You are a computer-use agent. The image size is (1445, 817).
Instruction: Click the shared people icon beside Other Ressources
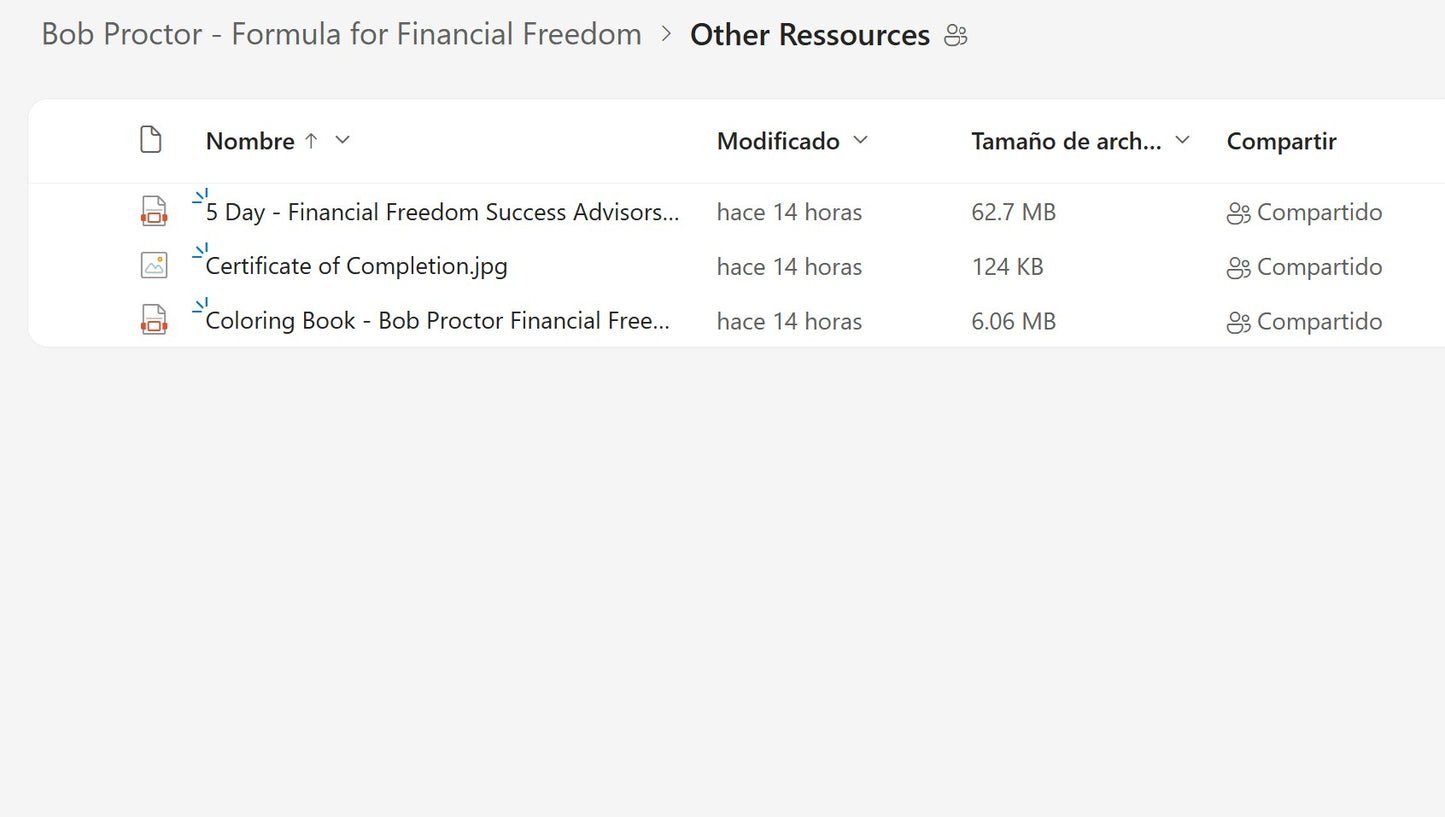(x=956, y=36)
